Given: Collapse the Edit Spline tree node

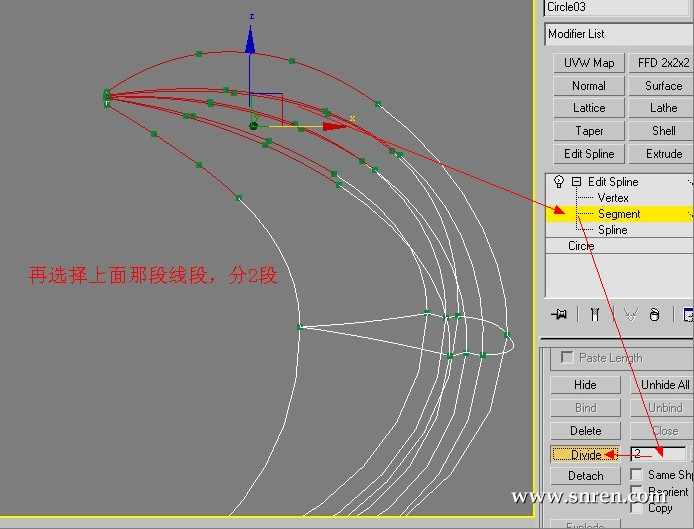Looking at the screenshot, I should [576, 181].
